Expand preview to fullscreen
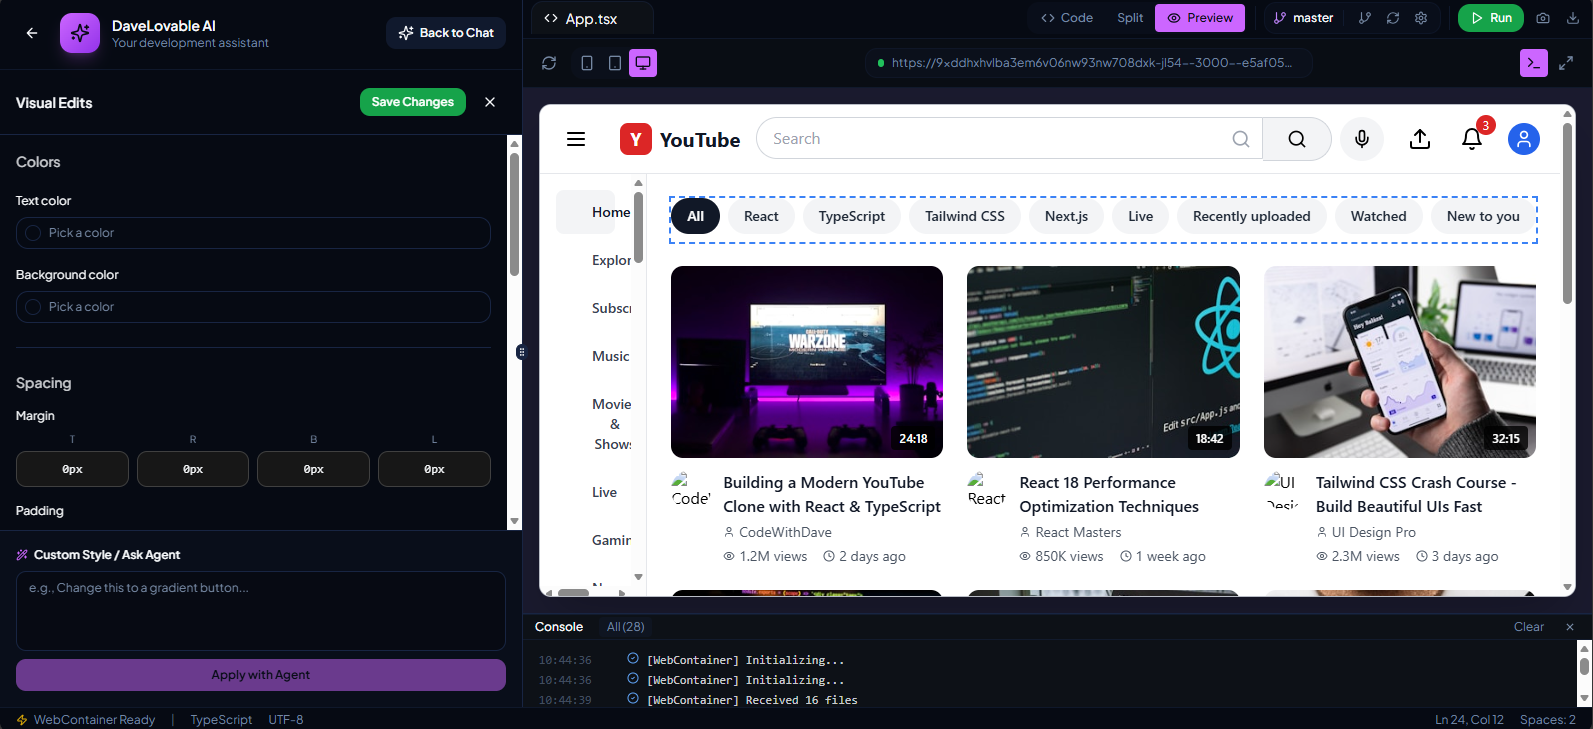Screen dimensions: 1593x729 point(1566,63)
